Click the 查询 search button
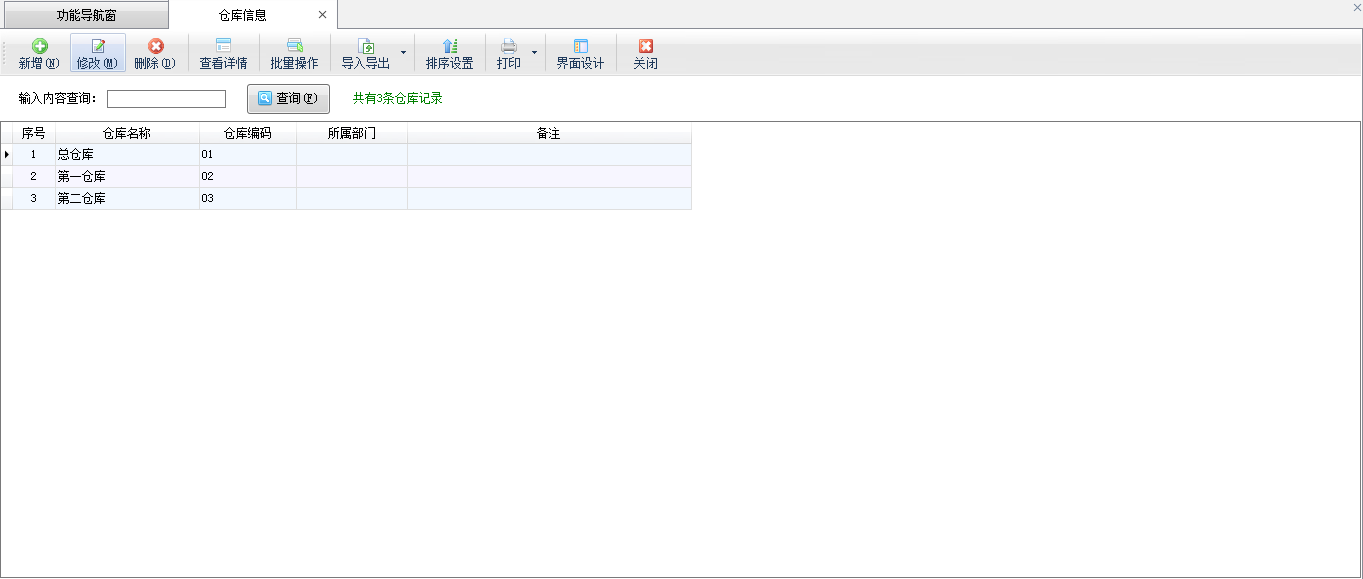Screen dimensions: 1363x579 click(288, 99)
